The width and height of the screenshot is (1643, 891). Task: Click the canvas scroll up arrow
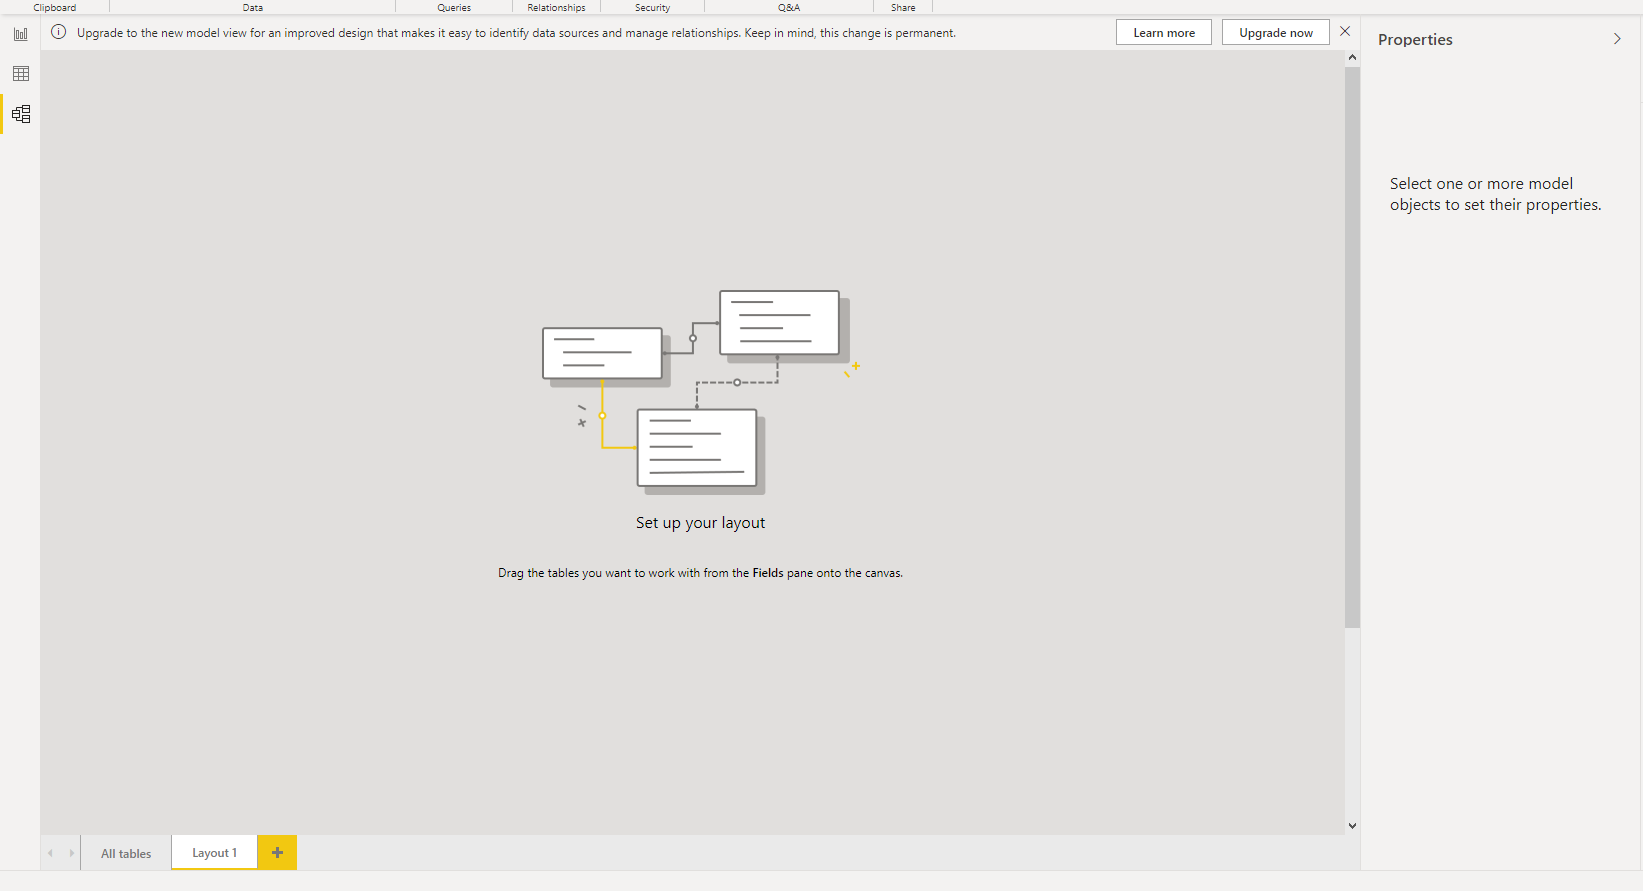point(1352,58)
